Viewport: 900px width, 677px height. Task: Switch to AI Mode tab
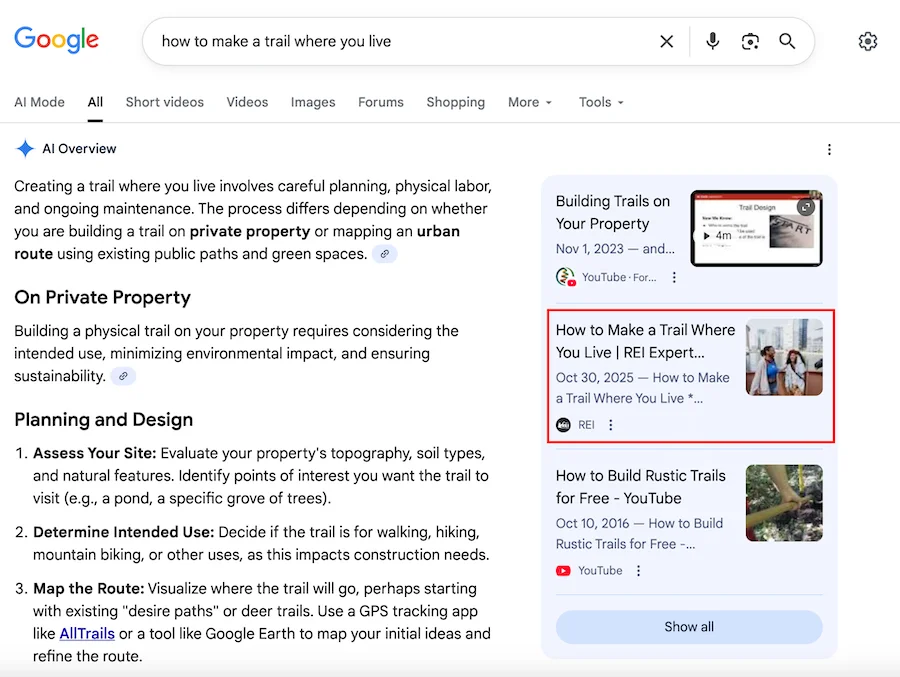point(39,102)
